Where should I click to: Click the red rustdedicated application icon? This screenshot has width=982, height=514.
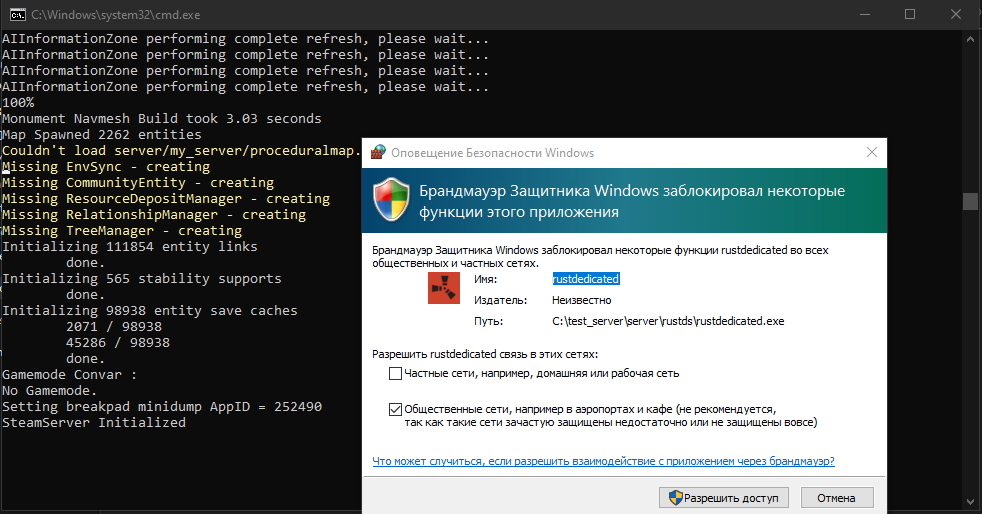[443, 288]
